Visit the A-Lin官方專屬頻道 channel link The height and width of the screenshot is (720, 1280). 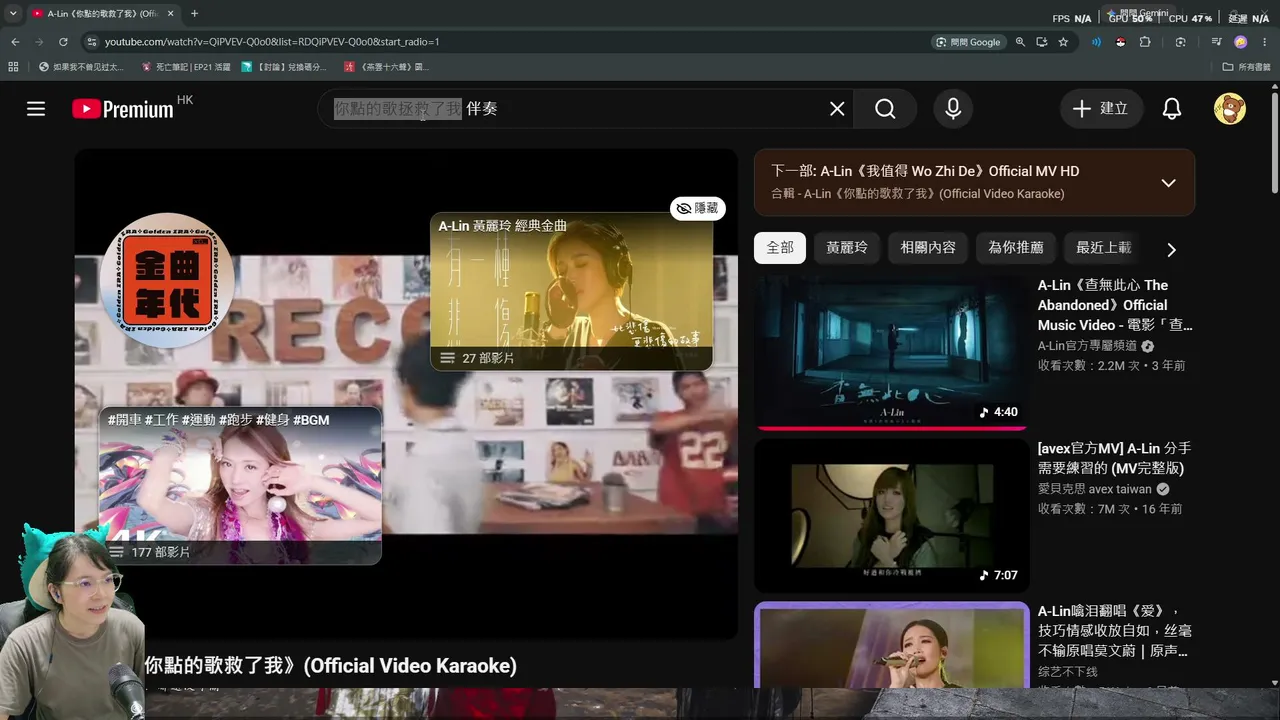click(x=1087, y=346)
